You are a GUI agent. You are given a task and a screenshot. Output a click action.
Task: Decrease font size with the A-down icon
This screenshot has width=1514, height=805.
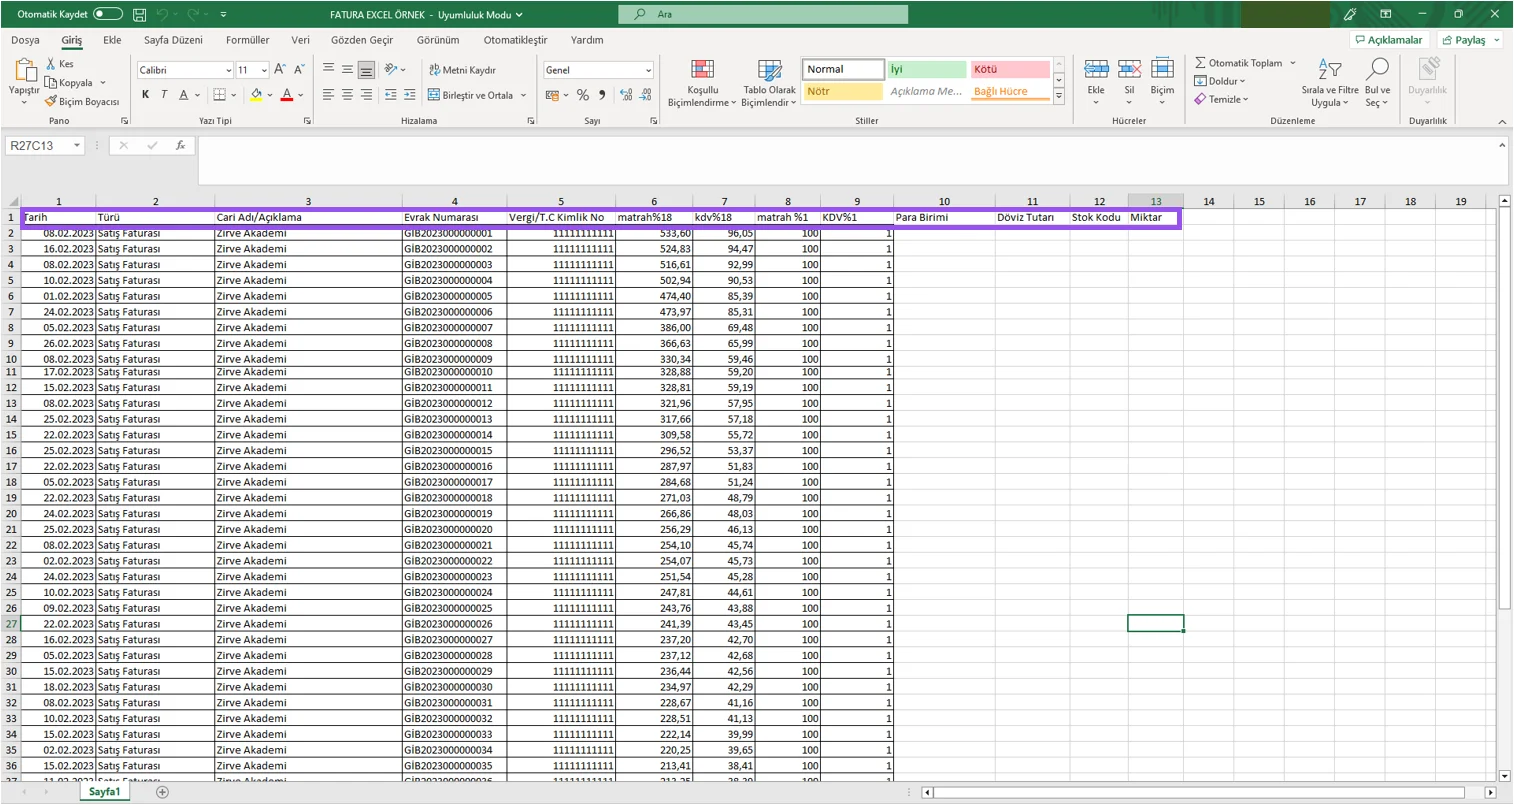[298, 70]
